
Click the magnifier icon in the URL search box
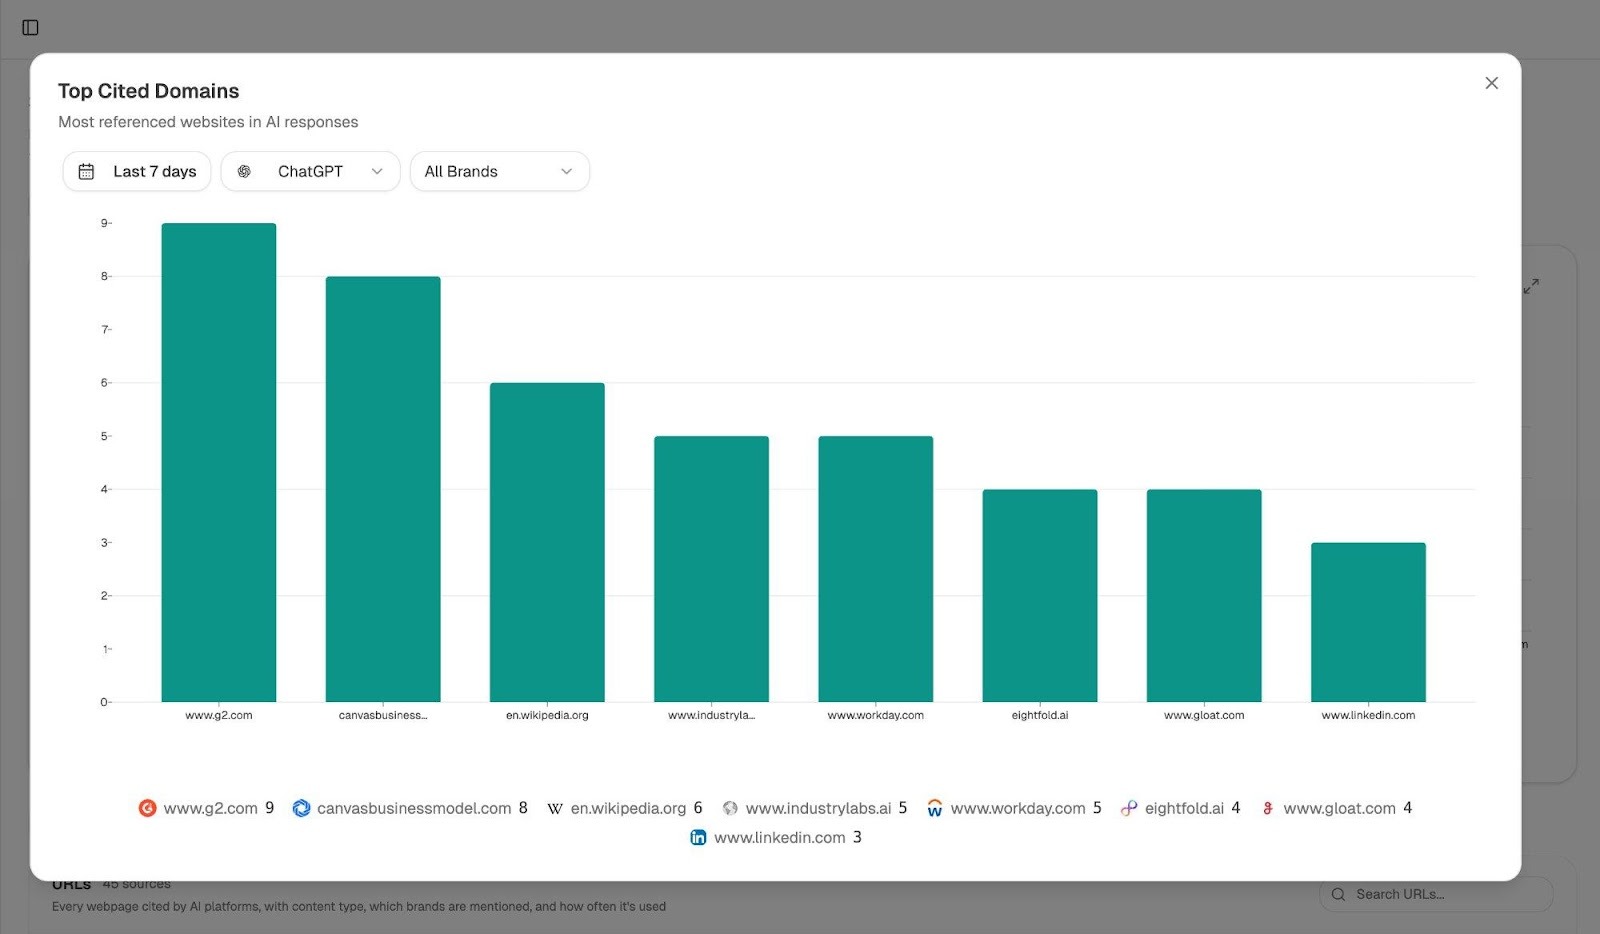point(1338,894)
